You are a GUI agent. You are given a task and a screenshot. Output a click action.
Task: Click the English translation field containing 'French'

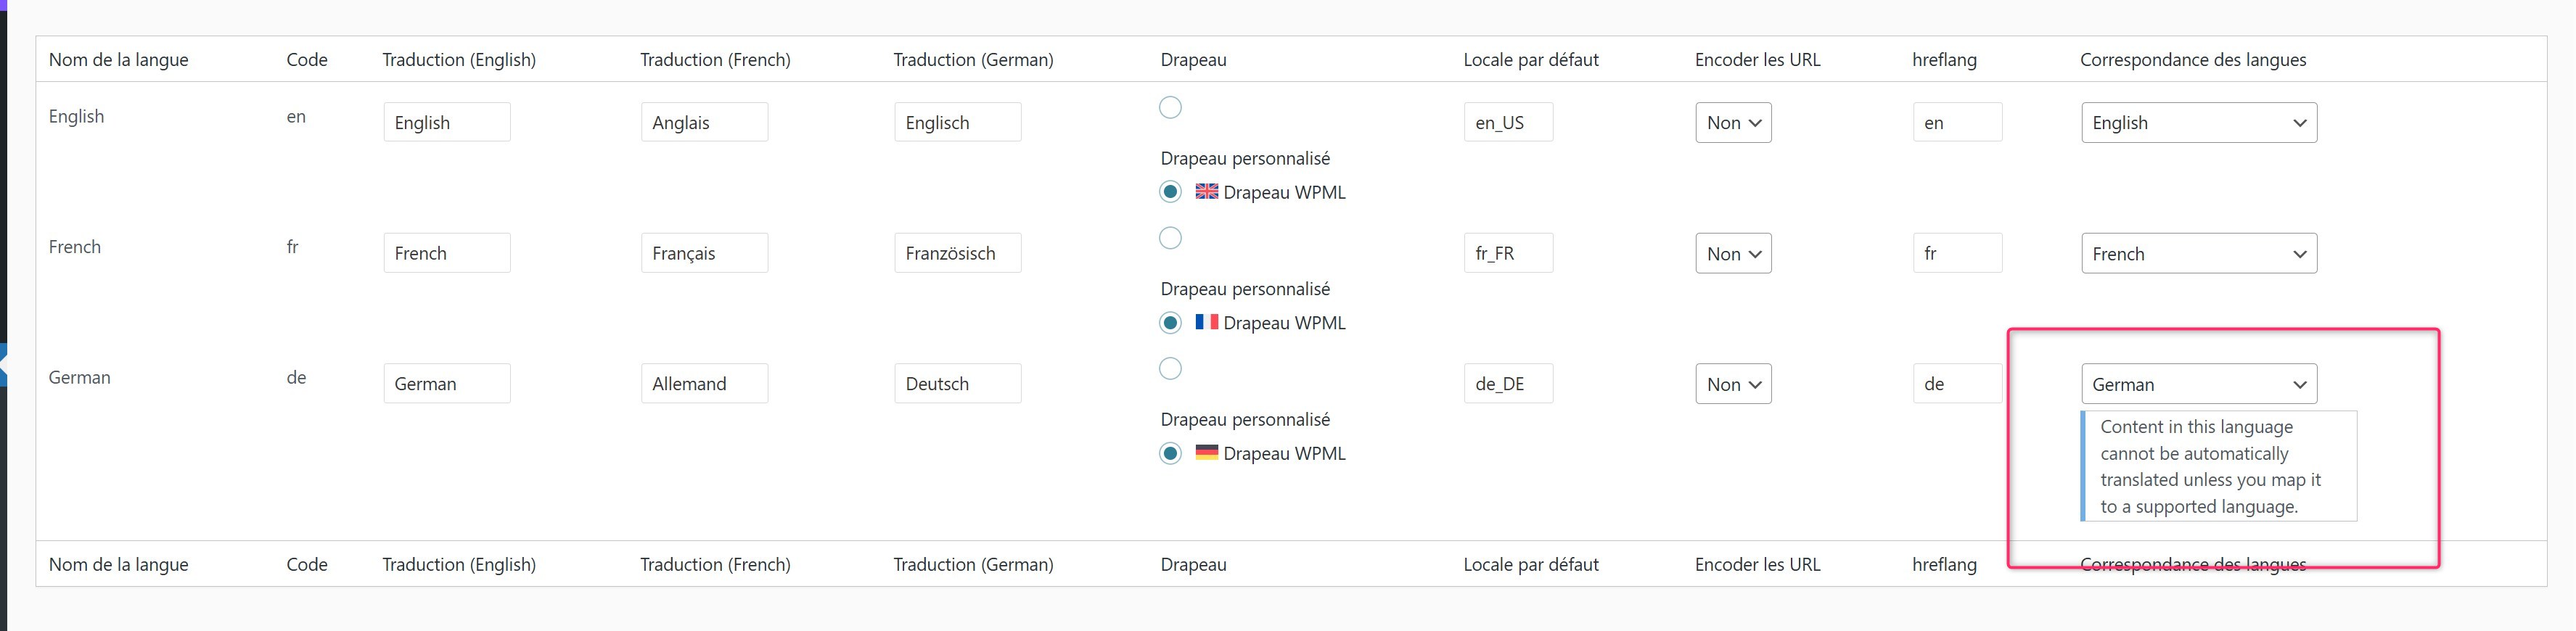[447, 253]
